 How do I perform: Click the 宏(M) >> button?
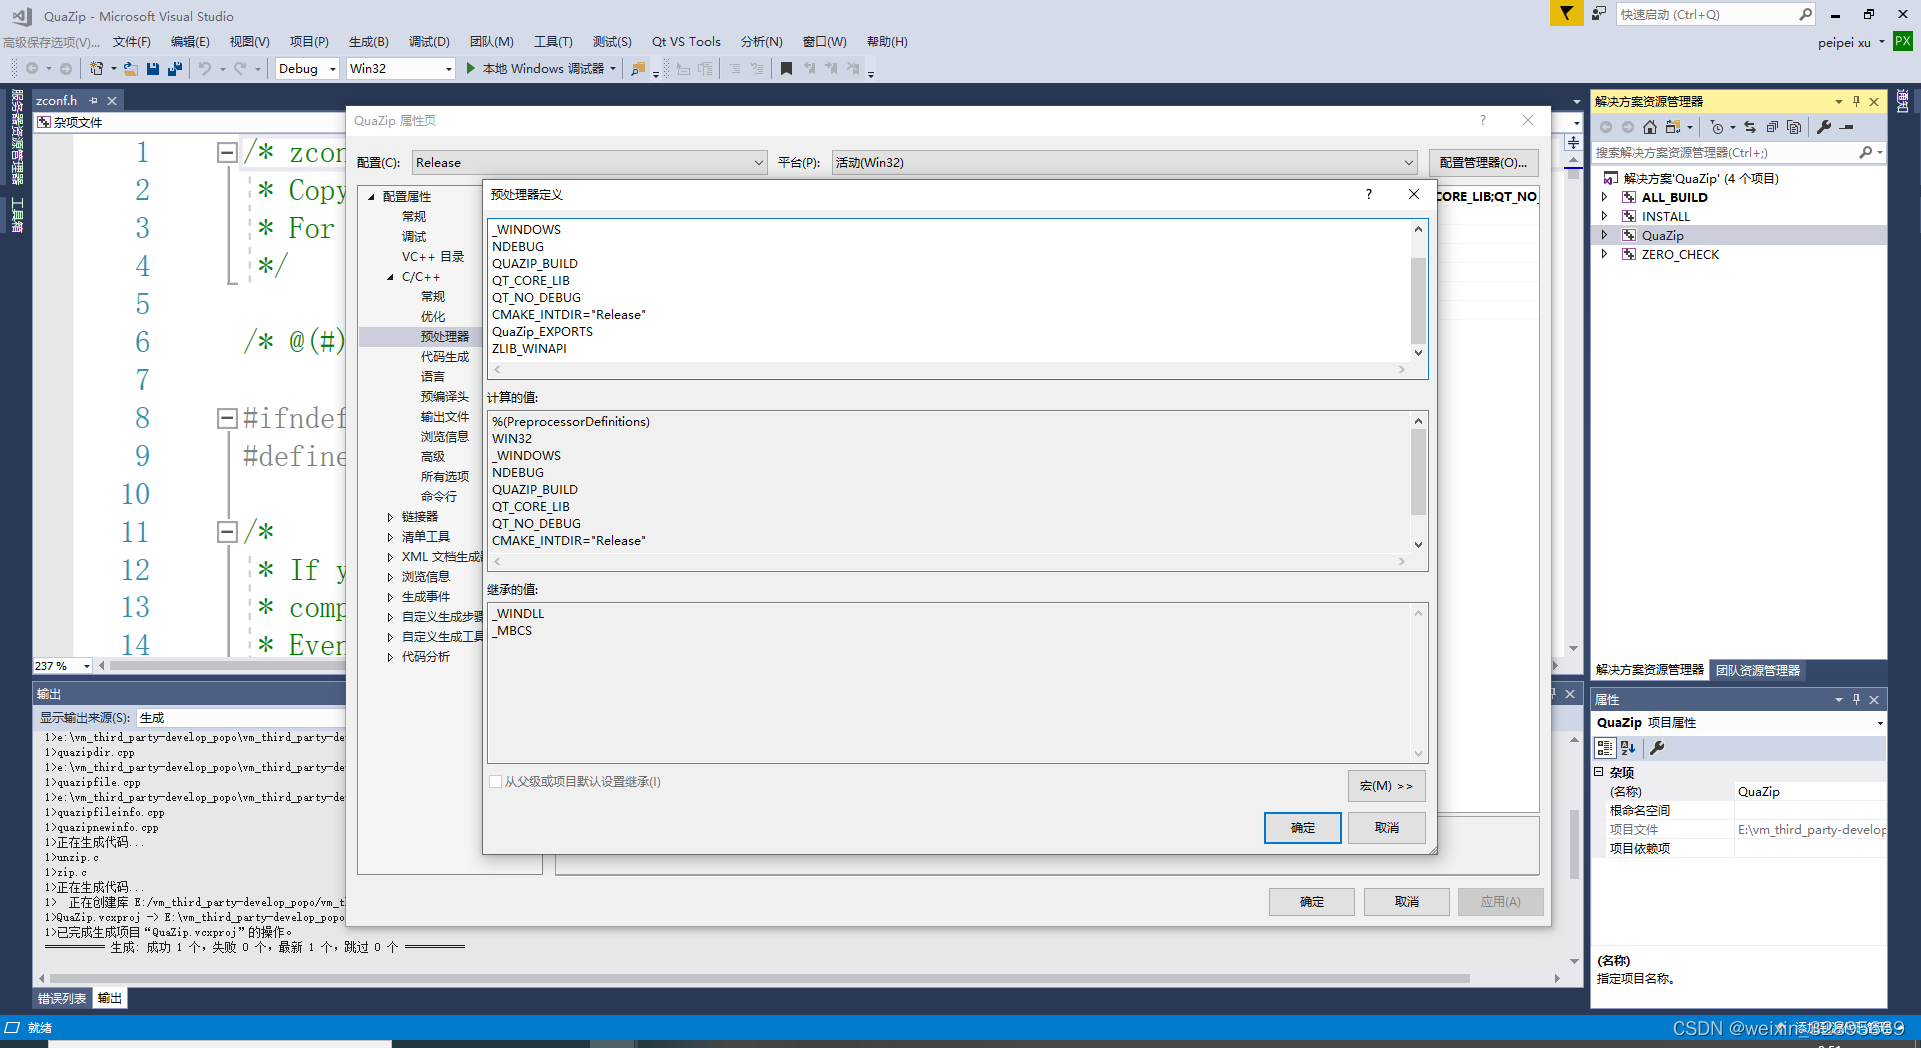pyautogui.click(x=1386, y=786)
